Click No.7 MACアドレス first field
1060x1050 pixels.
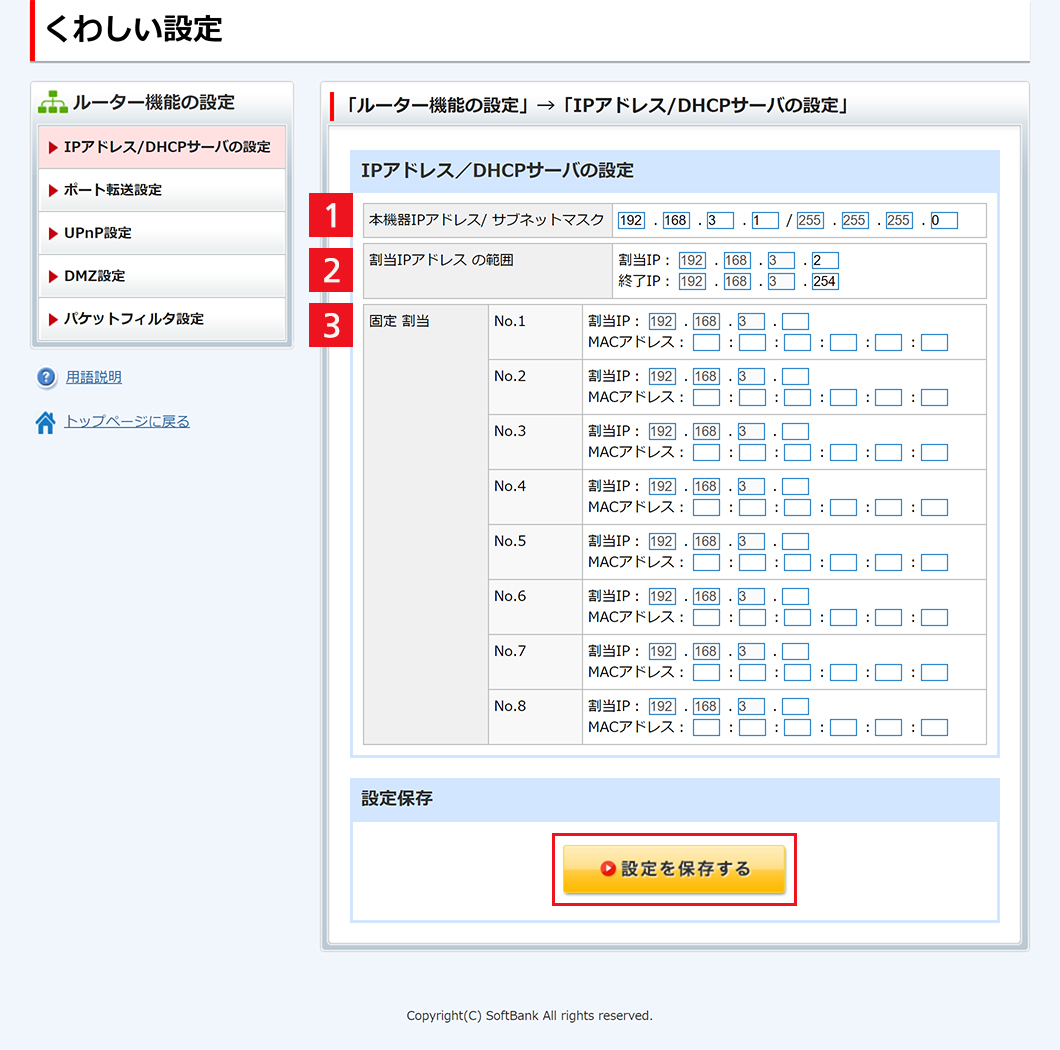pos(706,673)
